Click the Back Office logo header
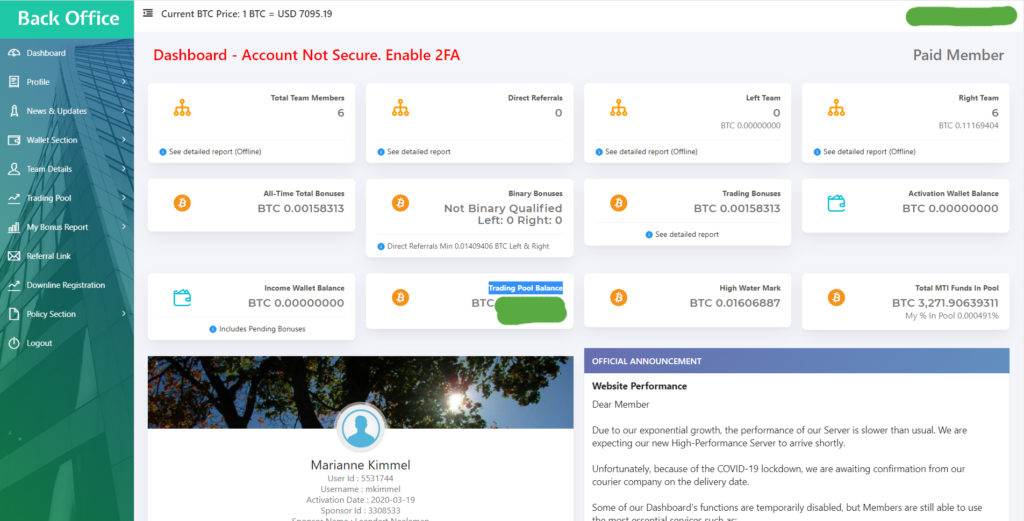This screenshot has width=1024, height=521. (67, 19)
